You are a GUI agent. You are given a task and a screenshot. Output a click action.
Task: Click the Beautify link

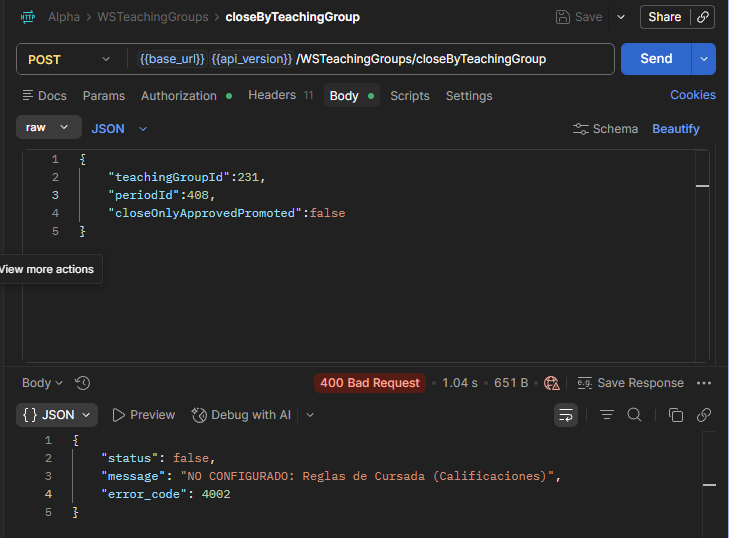676,129
